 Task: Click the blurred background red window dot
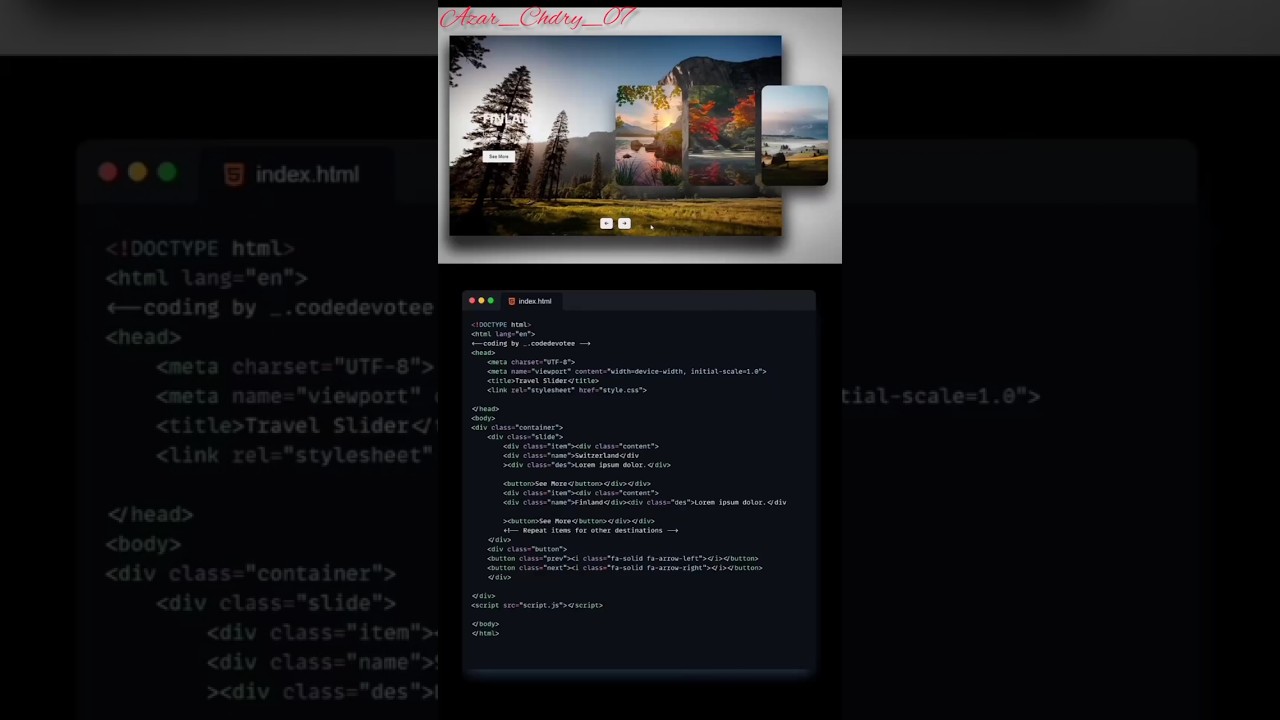coord(108,173)
